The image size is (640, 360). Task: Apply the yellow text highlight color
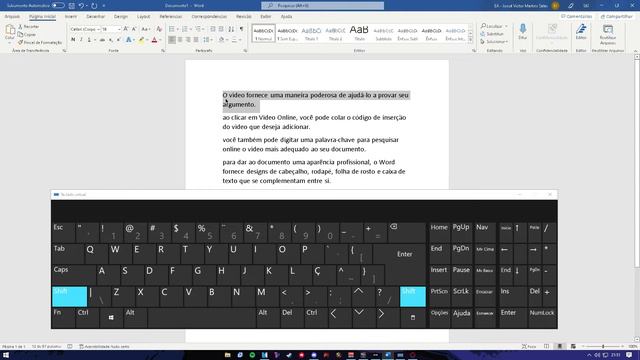(x=141, y=40)
